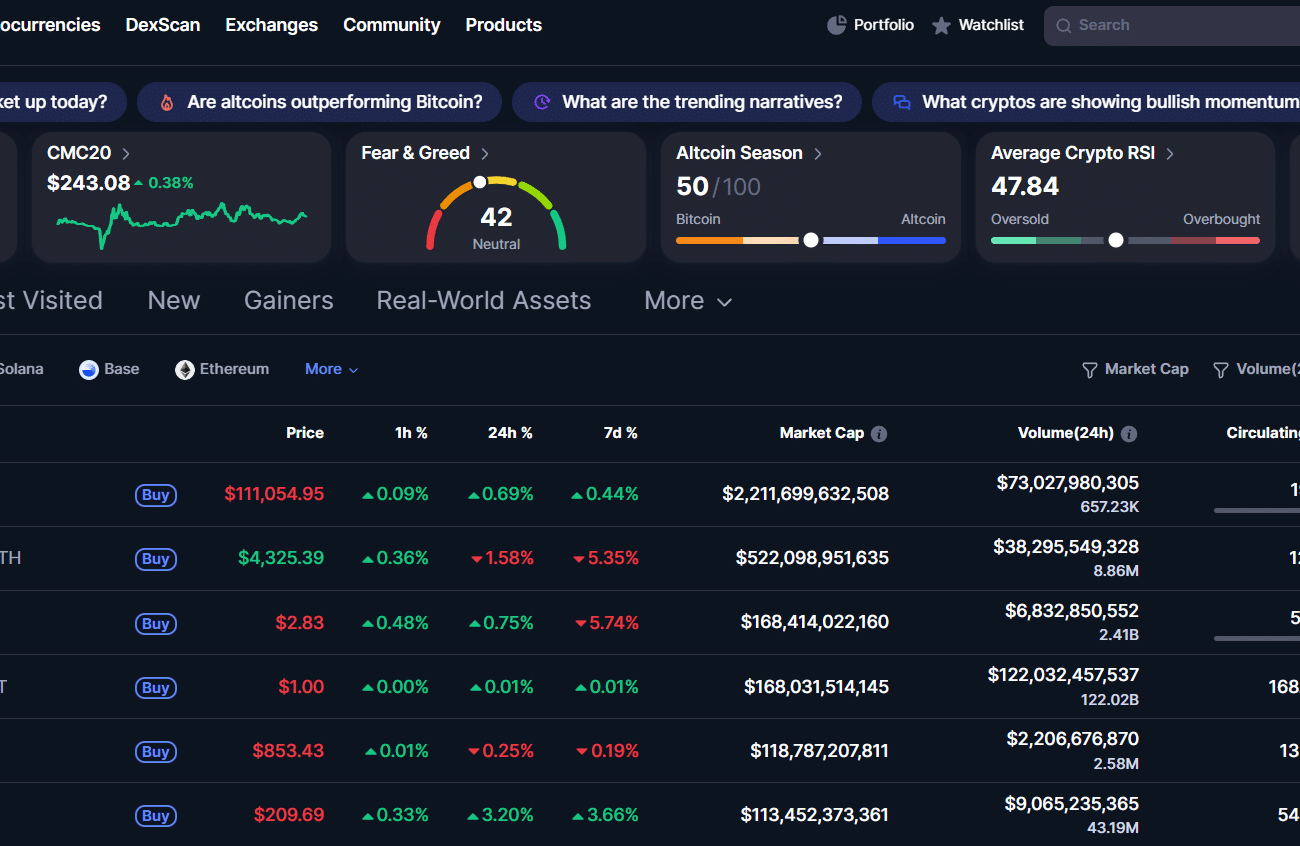
Task: Open the Fear & Greed chevron
Action: click(485, 154)
